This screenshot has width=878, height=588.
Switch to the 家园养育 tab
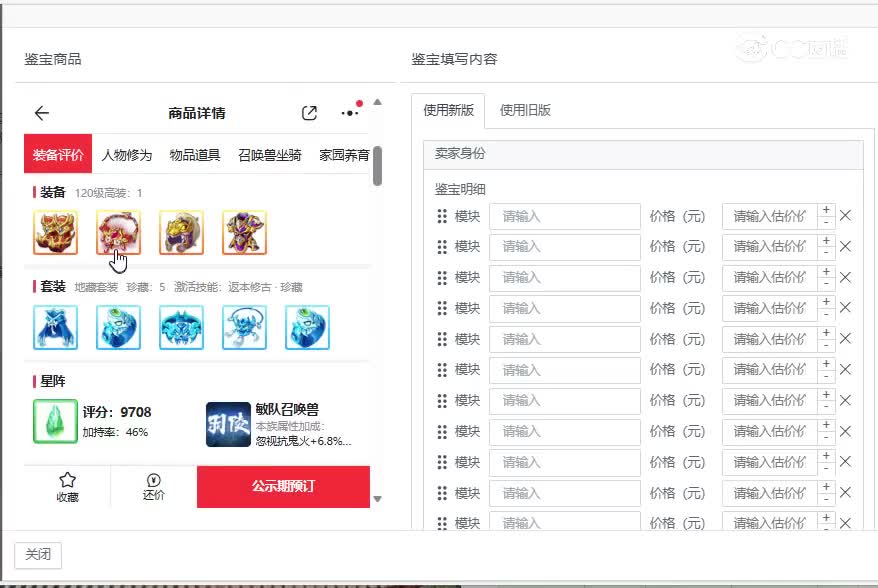tap(344, 155)
